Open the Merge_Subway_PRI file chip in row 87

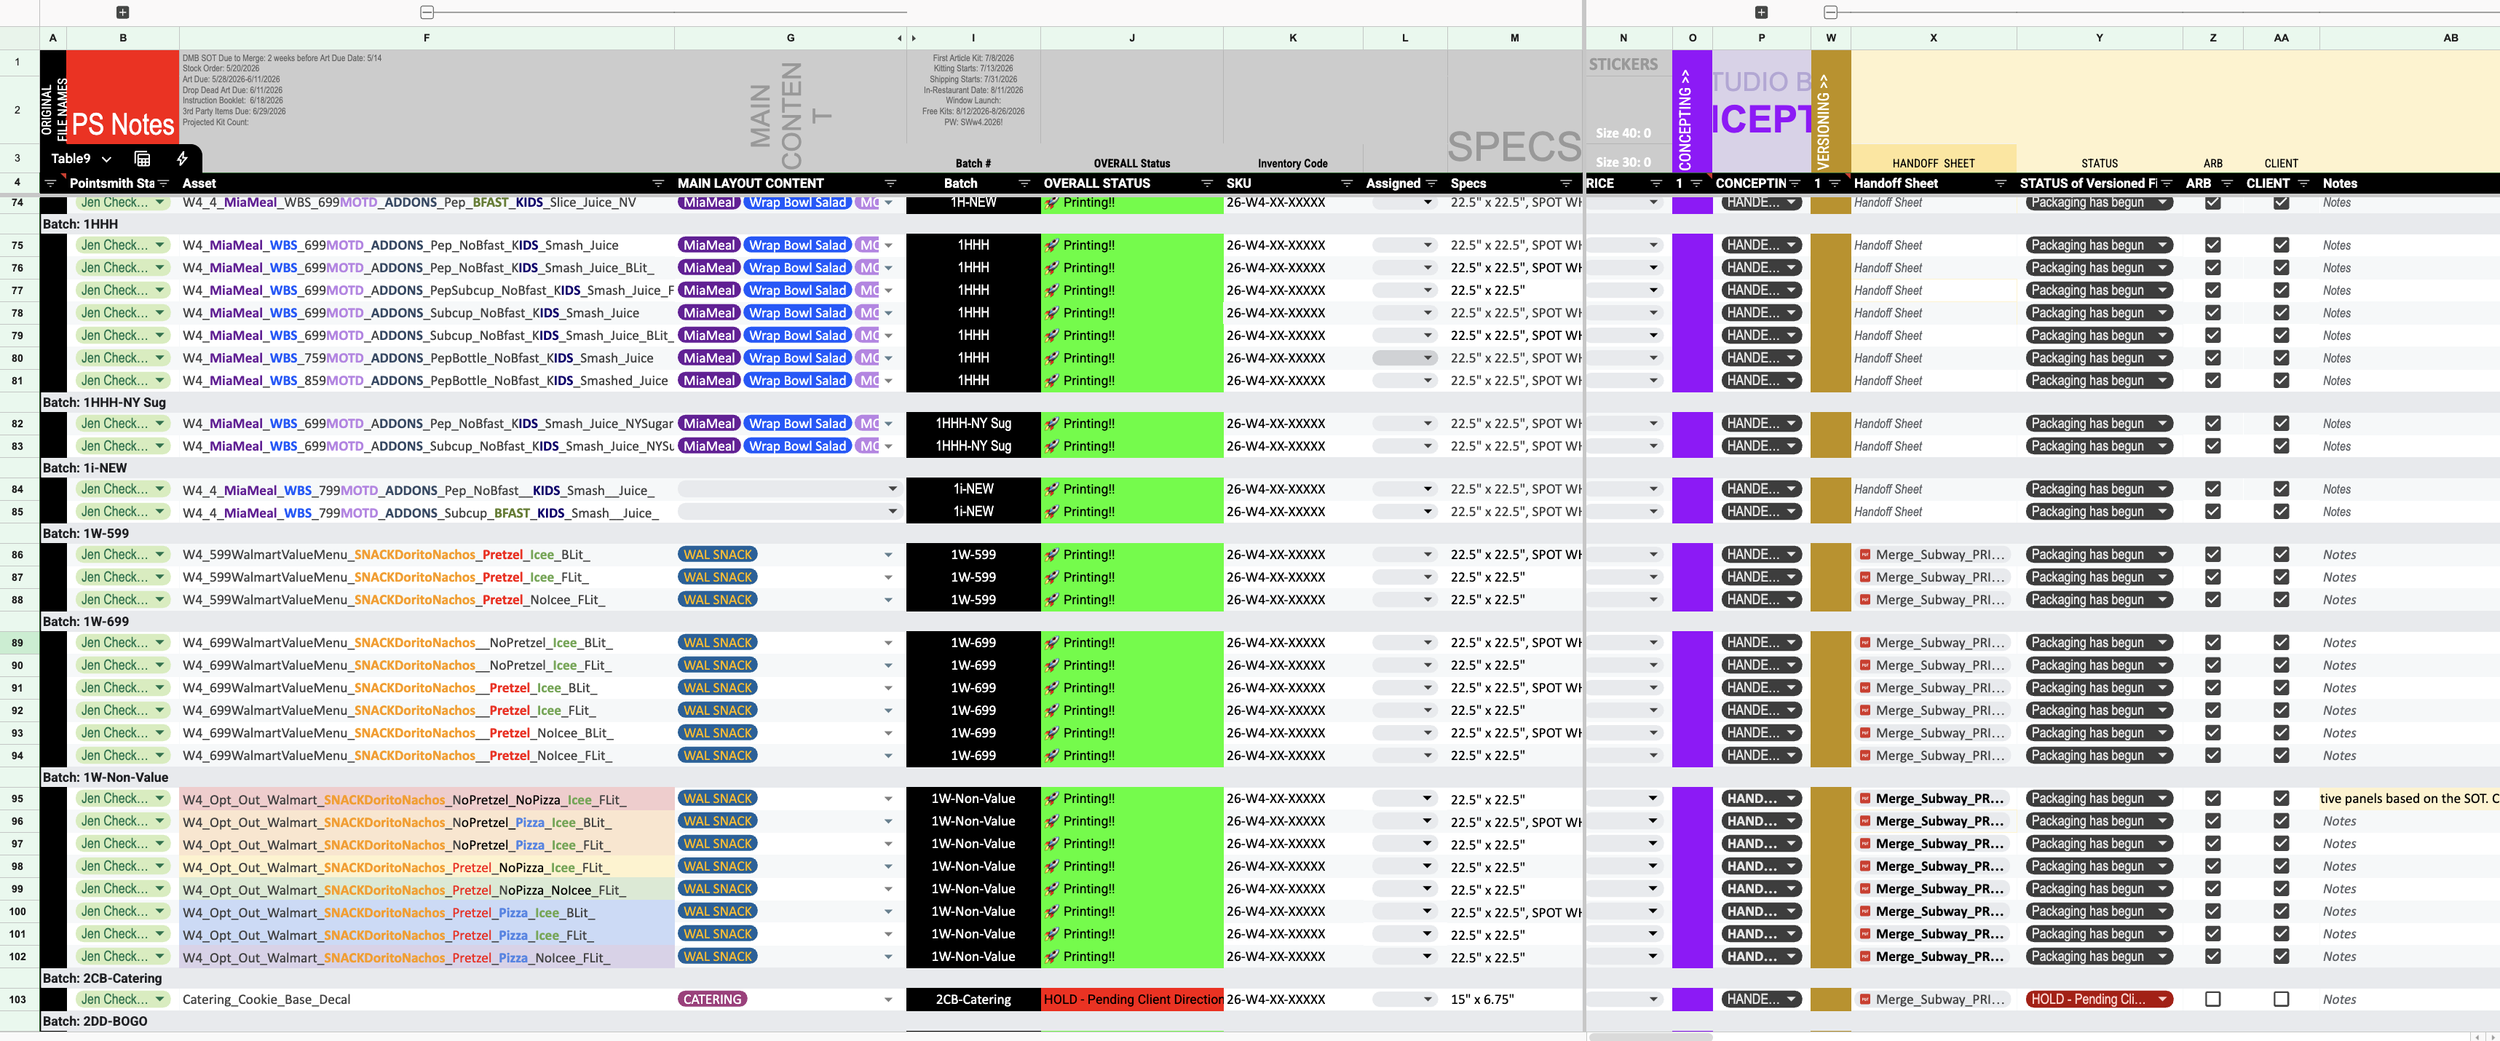(1932, 577)
